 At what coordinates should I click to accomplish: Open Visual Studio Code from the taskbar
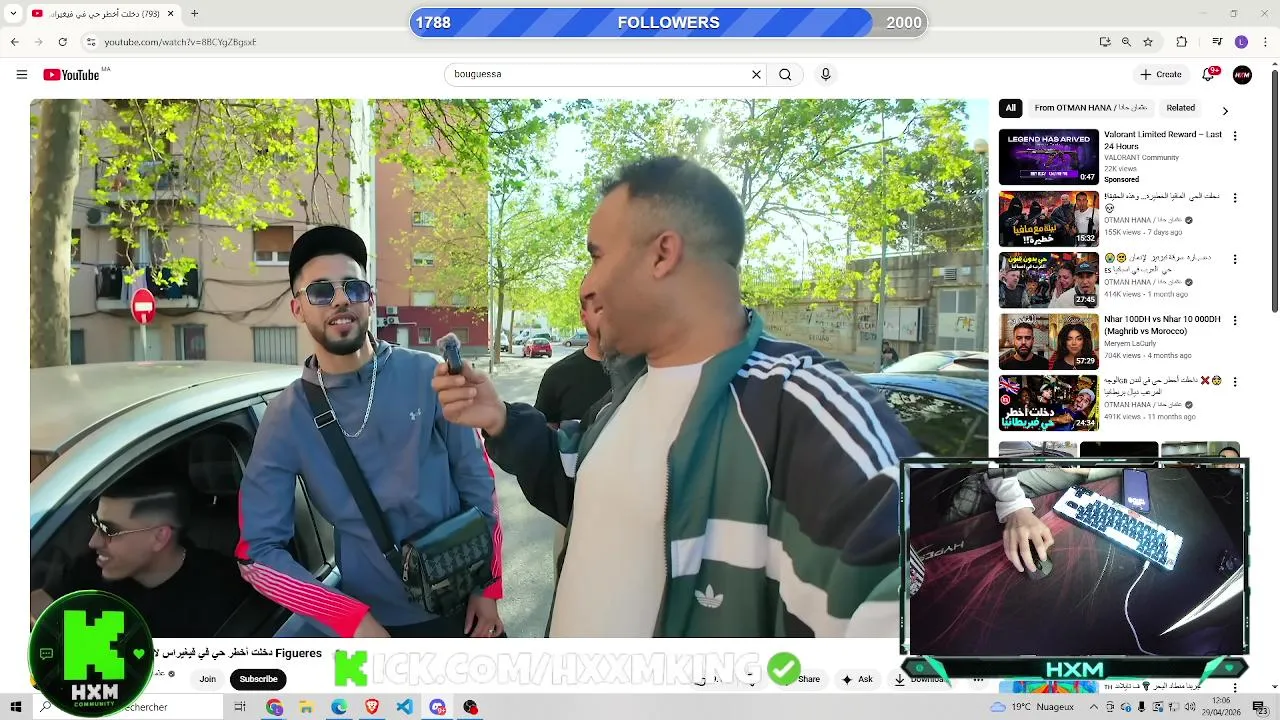coord(404,707)
